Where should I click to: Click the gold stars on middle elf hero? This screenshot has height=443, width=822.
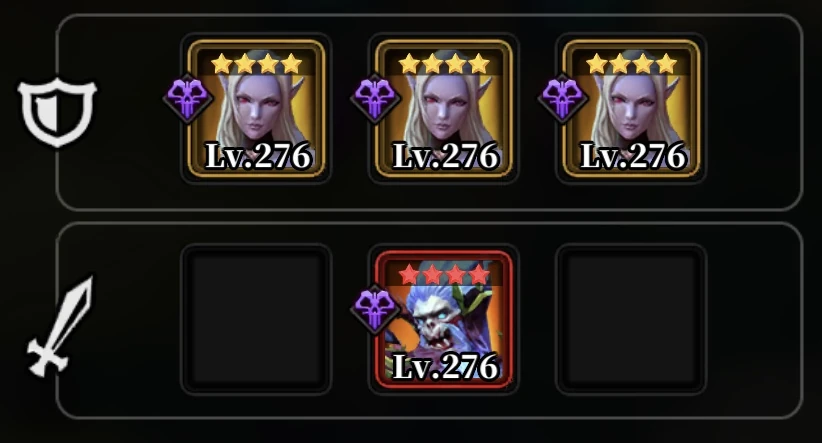444,64
